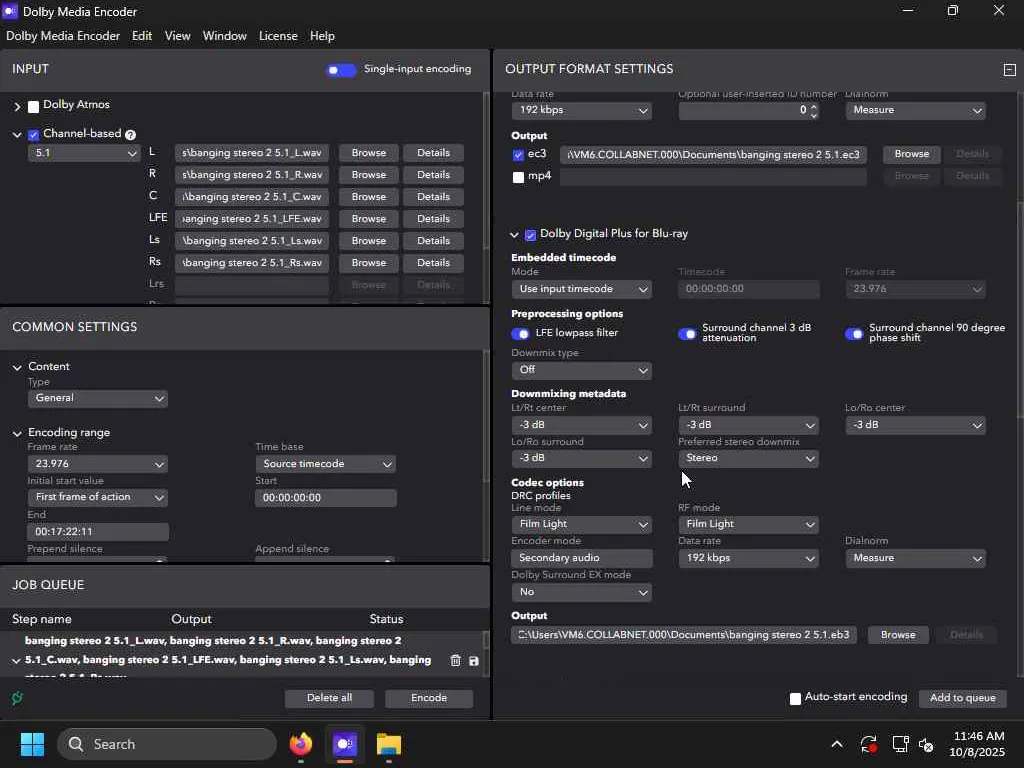Screen dimensions: 1024x768
Task: Open the Time base Source timecode dropdown
Action: (x=325, y=464)
